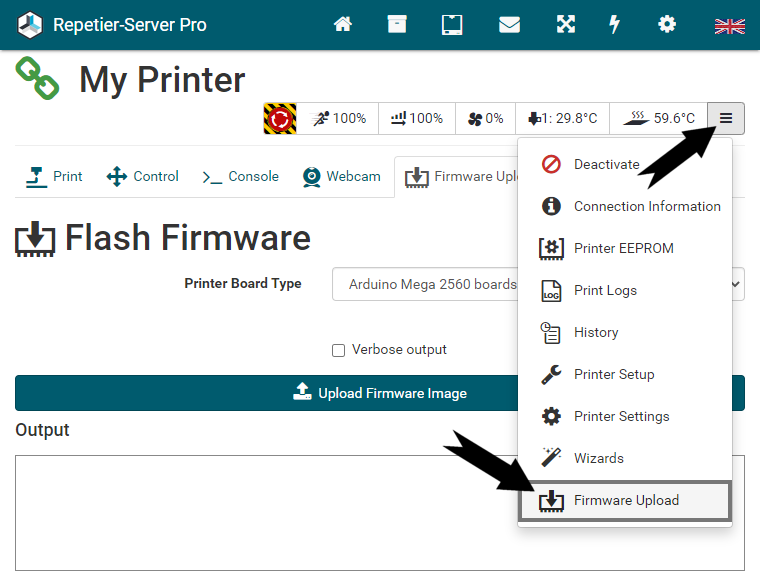Click the lightning bolt icon
The height and width of the screenshot is (581, 760).
click(x=615, y=25)
